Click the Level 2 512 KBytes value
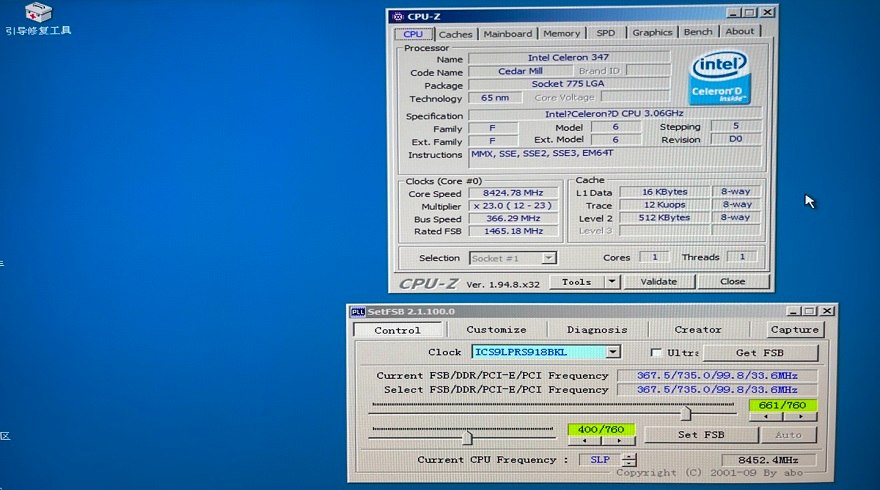Viewport: 880px width, 490px height. click(x=664, y=217)
